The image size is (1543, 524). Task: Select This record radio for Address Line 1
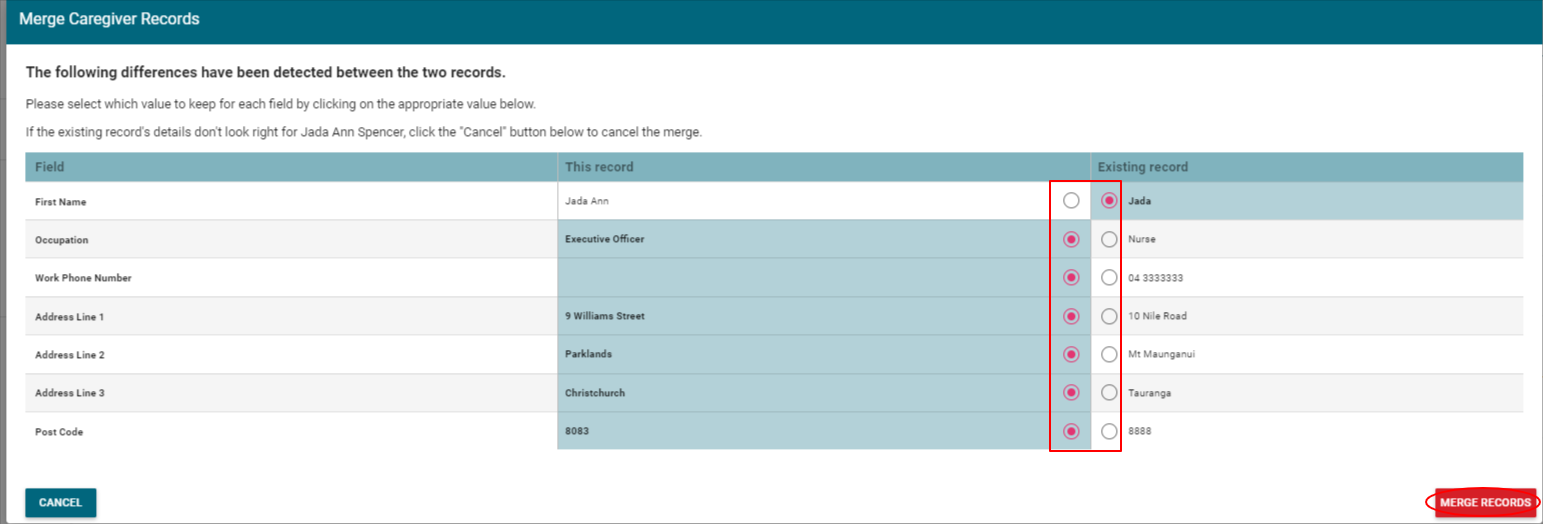click(x=1071, y=316)
